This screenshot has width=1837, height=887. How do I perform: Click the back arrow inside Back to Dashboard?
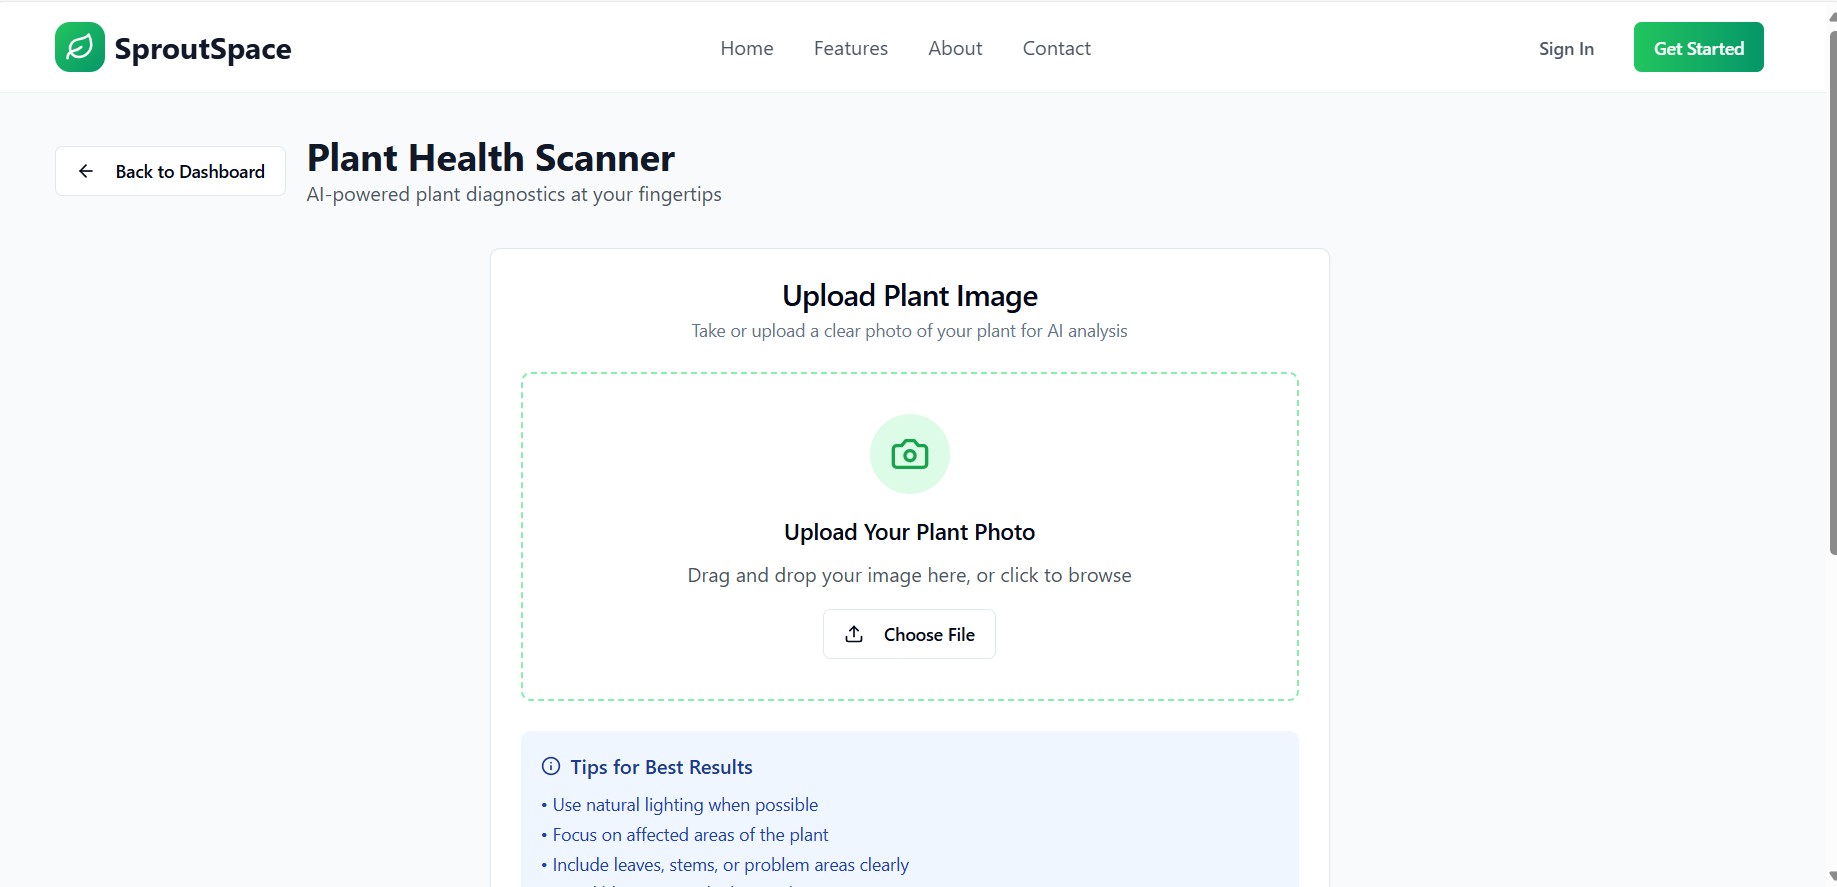[x=87, y=171]
